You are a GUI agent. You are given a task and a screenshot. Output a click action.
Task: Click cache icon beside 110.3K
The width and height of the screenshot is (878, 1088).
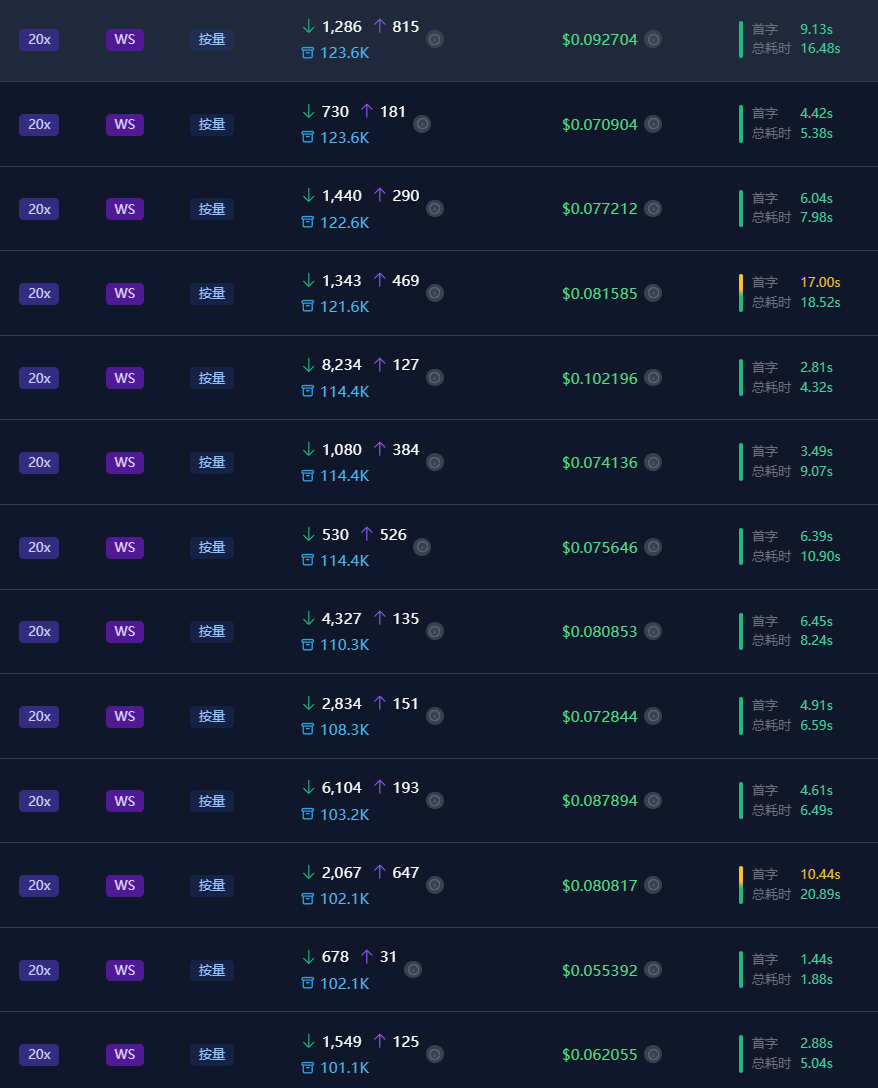pos(307,645)
